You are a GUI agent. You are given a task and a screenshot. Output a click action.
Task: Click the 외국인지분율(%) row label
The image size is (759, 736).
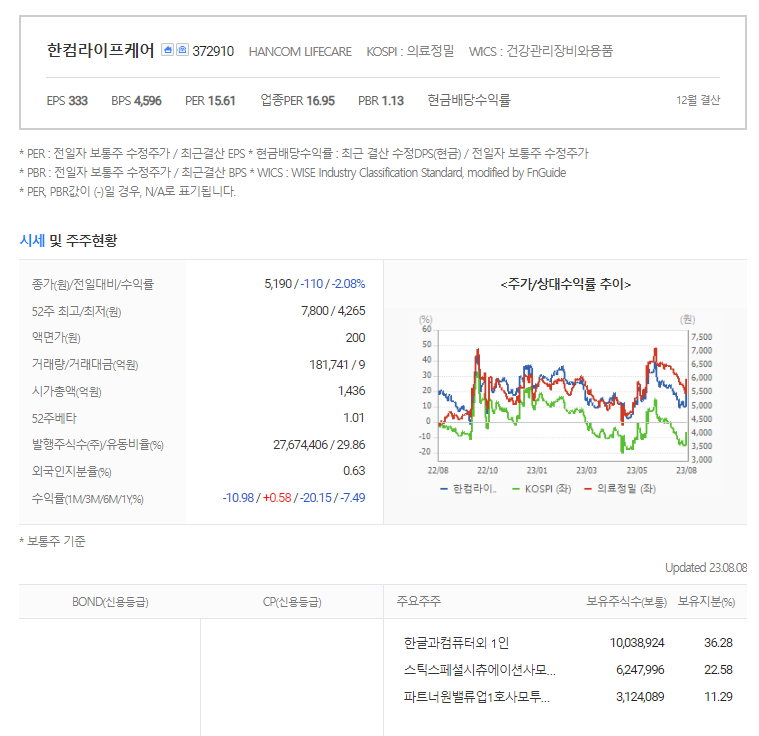coord(72,471)
